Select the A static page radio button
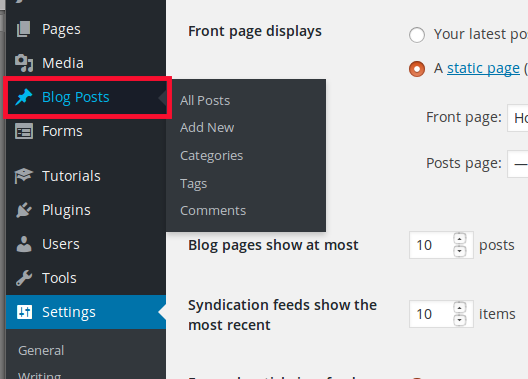 tap(417, 69)
